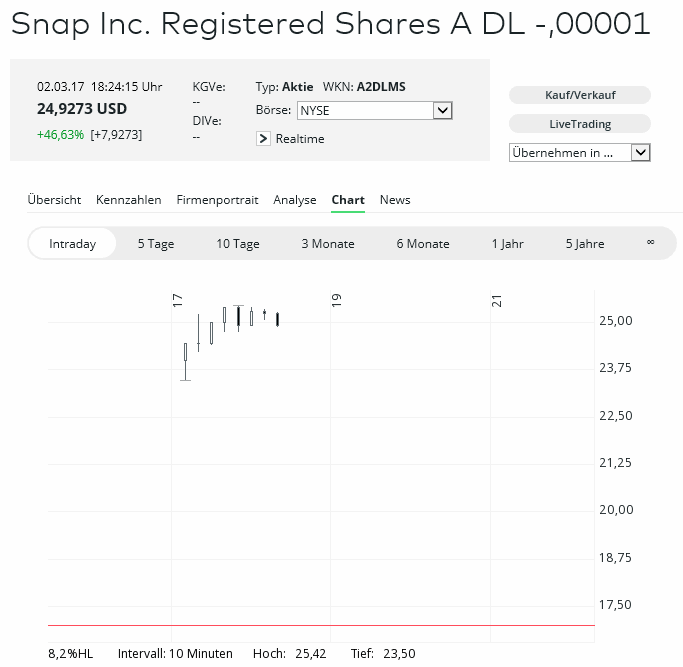Switch to the Übersicht tab
The height and width of the screenshot is (667, 683).
click(x=54, y=200)
